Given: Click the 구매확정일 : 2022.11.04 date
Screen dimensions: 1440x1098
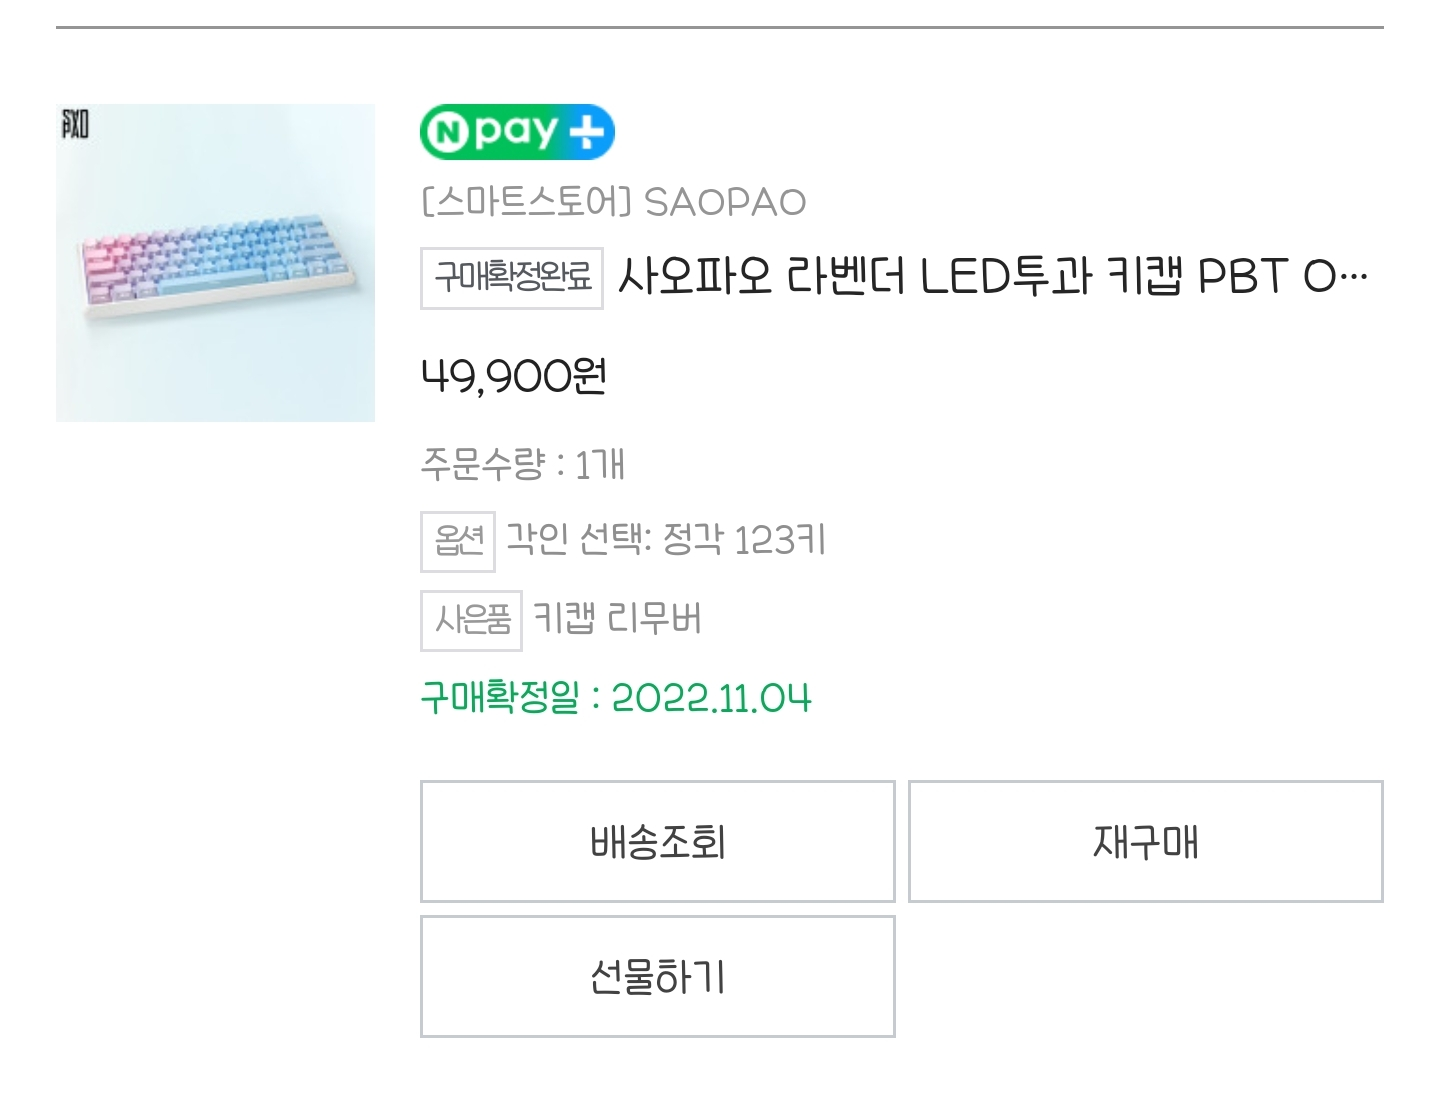Looking at the screenshot, I should click(615, 697).
